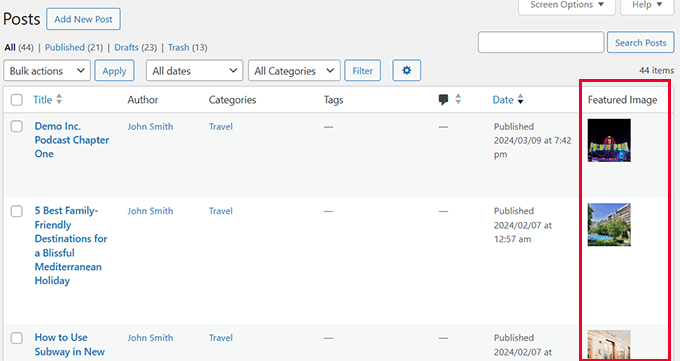
Task: Click John Smith author of Subway post
Action: click(150, 338)
